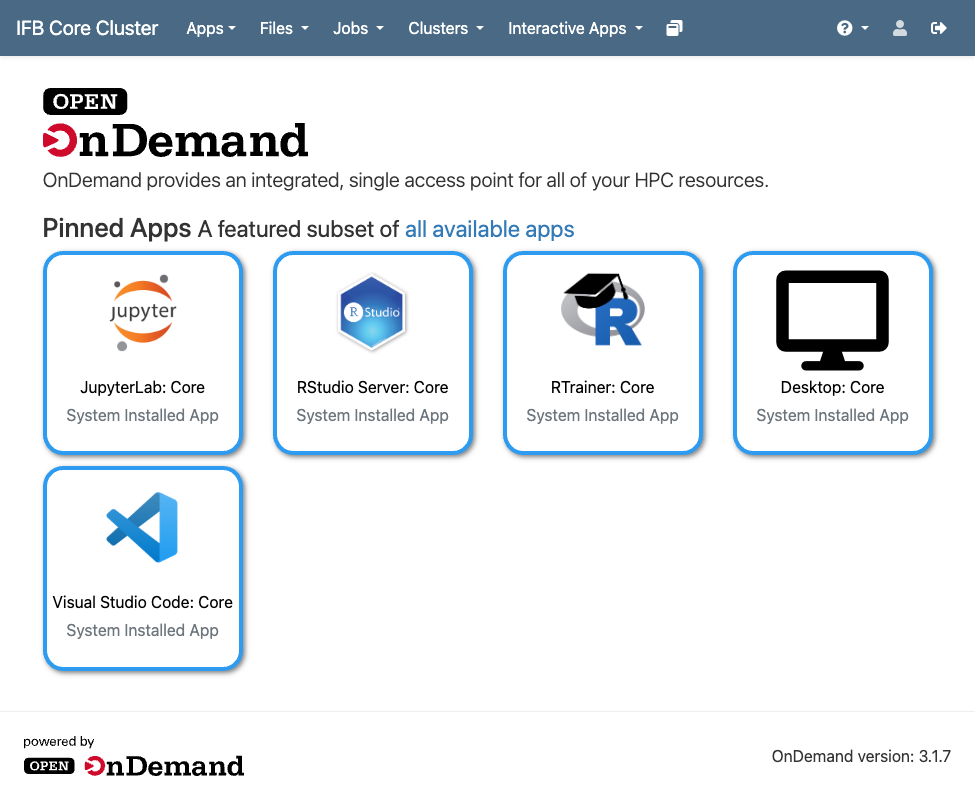This screenshot has width=975, height=800.
Task: Click the powered by footer text
Action: (58, 742)
